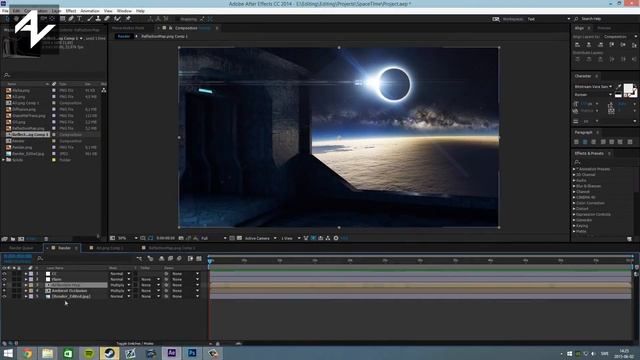The width and height of the screenshot is (640, 360).
Task: Toggle Brainstorm icon in timeline header
Action: [x=190, y=258]
